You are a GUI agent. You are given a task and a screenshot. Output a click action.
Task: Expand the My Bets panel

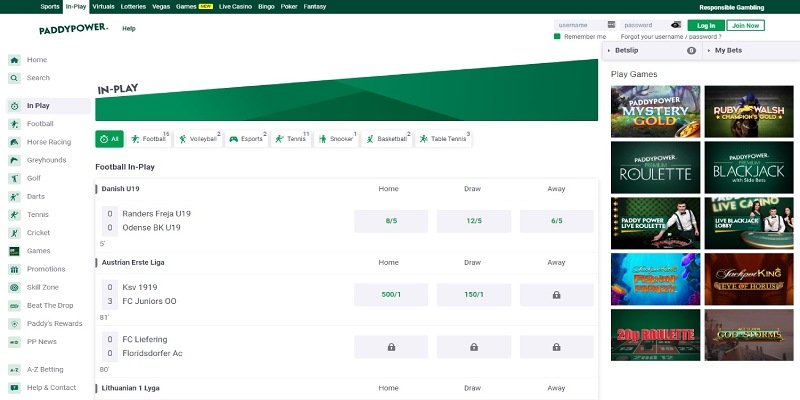point(751,51)
